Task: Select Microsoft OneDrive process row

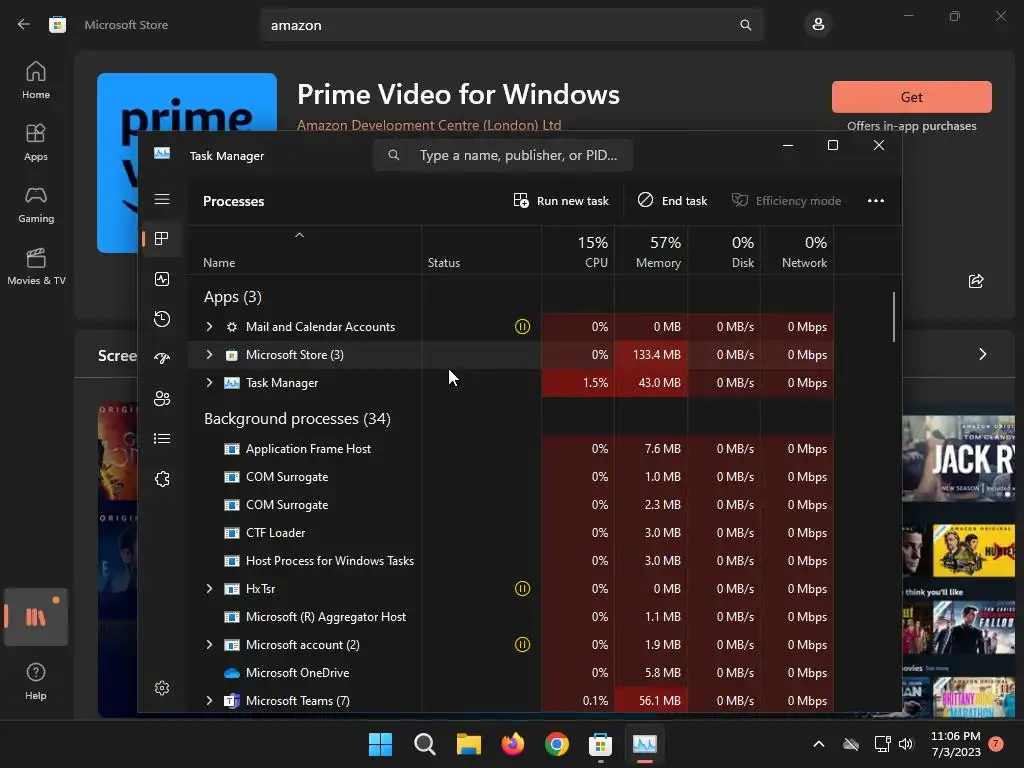Action: tap(511, 673)
